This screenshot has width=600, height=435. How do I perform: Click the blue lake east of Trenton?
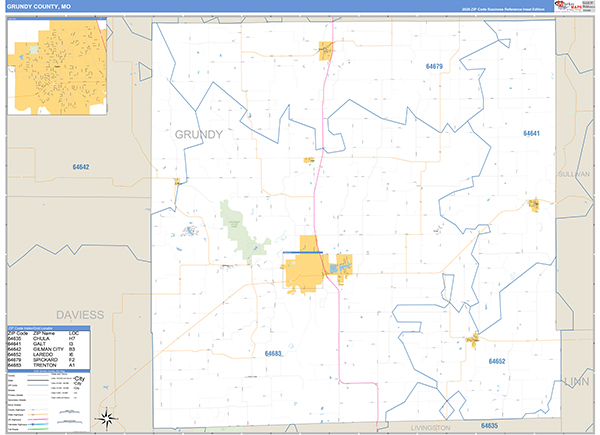click(x=333, y=269)
